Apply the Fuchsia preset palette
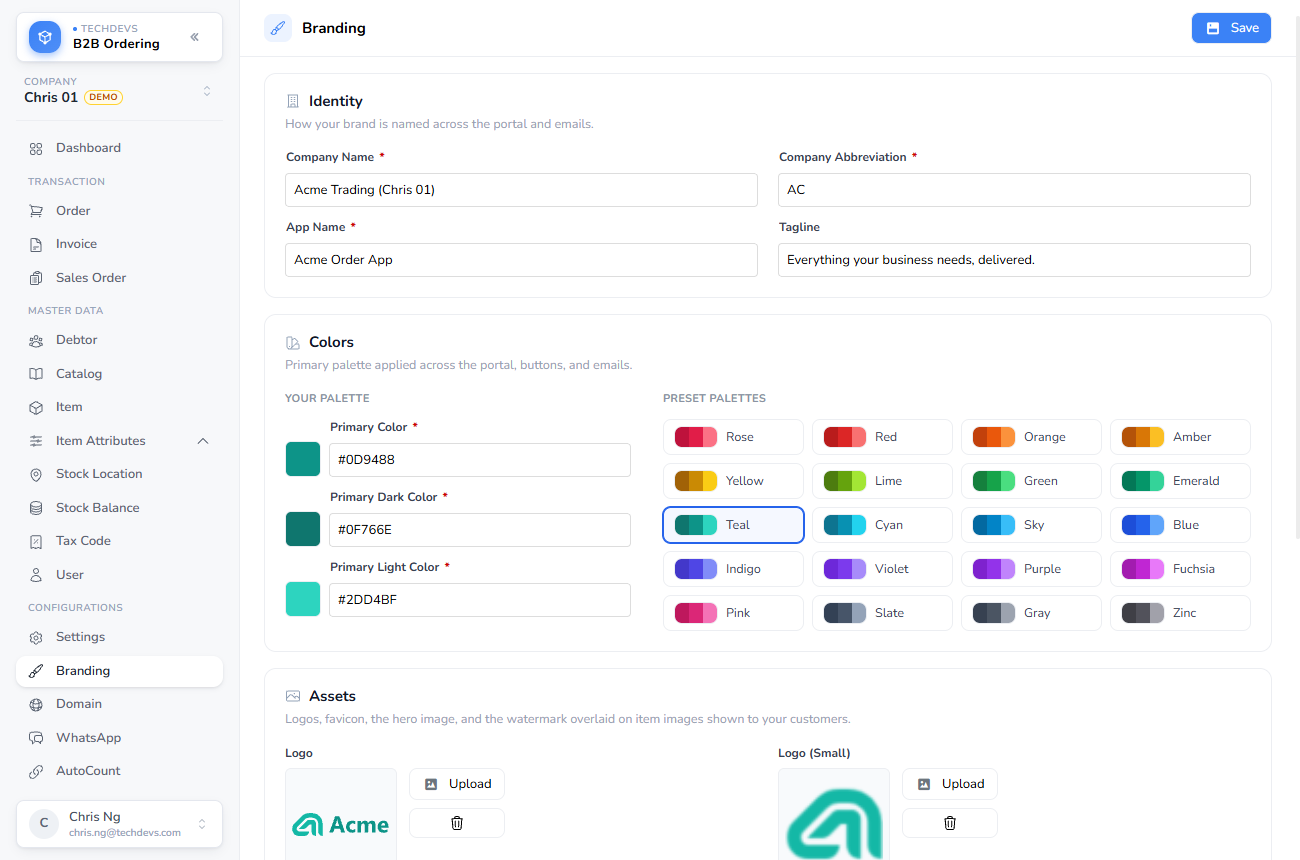1300x860 pixels. pyautogui.click(x=1180, y=569)
